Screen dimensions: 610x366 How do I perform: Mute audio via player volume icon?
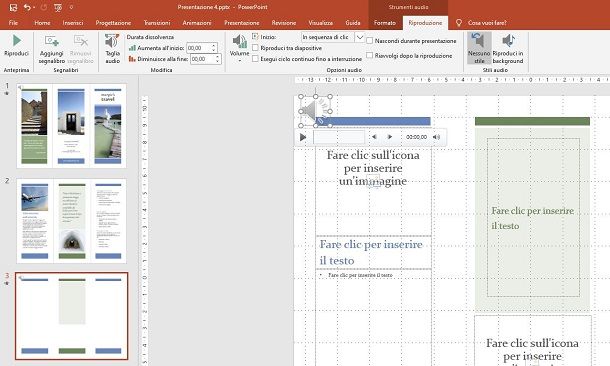[x=436, y=137]
